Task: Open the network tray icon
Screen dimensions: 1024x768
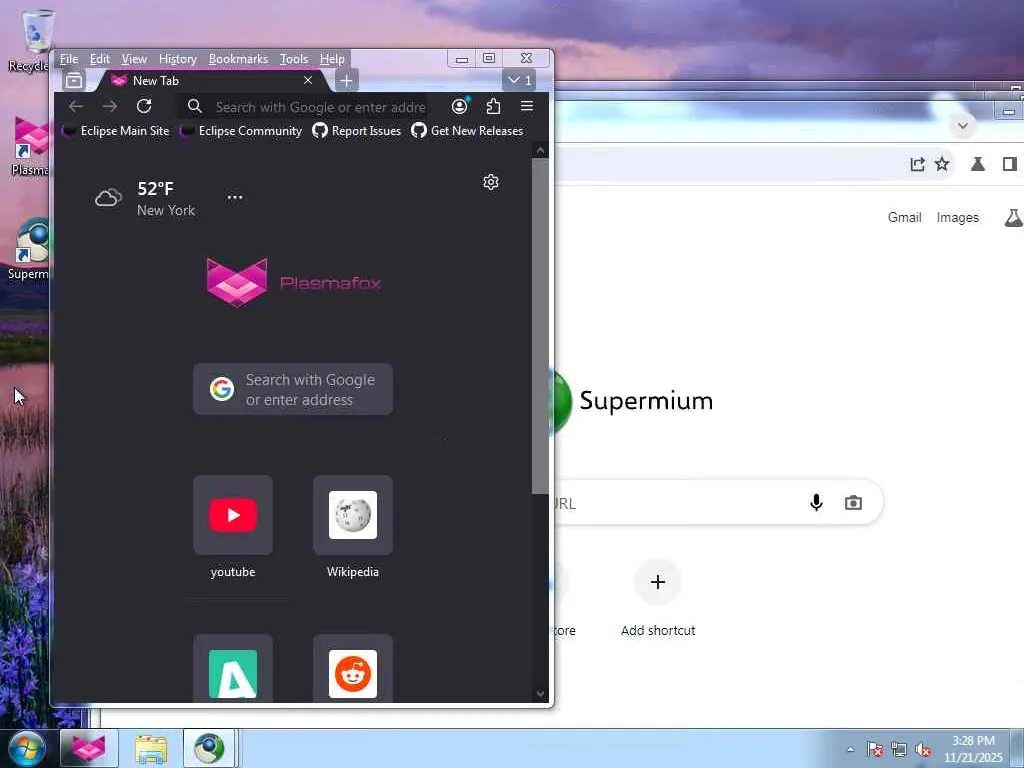Action: (x=899, y=749)
